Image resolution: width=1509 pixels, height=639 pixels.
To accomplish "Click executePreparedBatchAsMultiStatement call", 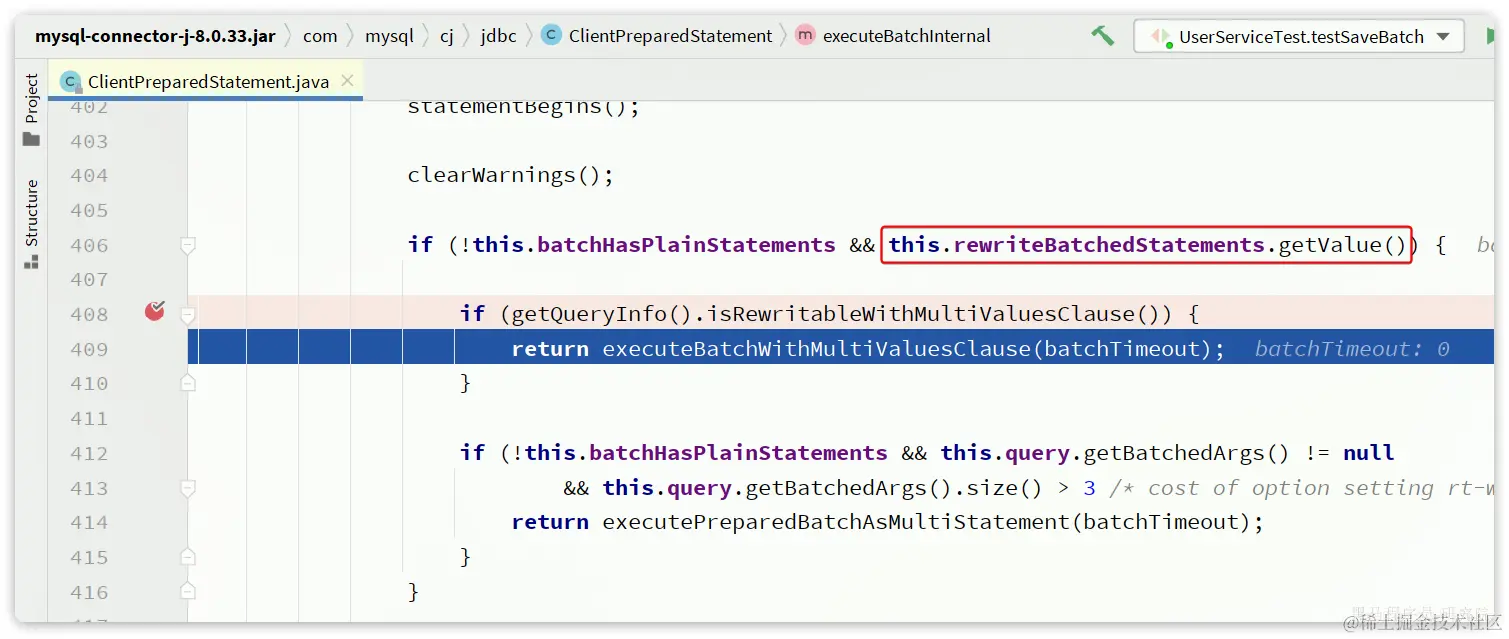I will coord(835,522).
